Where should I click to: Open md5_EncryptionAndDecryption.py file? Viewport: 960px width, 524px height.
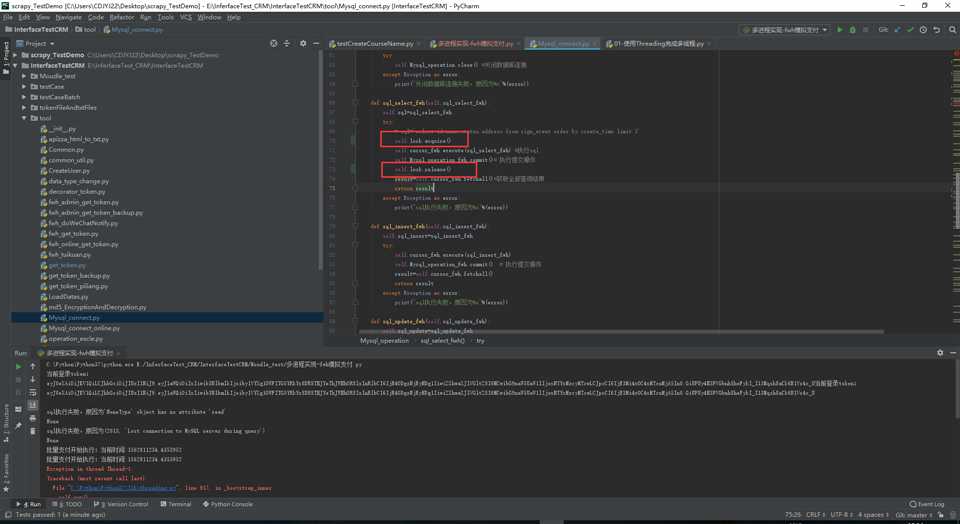tap(97, 307)
